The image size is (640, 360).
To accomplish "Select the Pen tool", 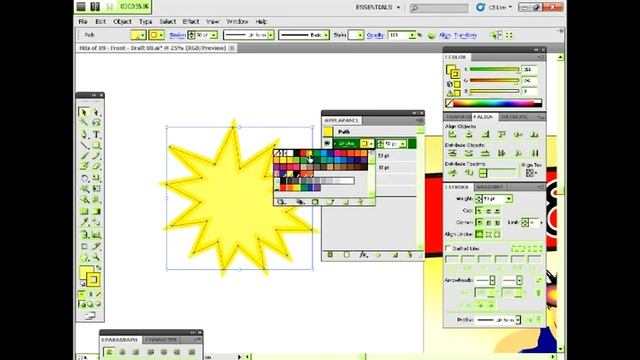I will point(84,134).
